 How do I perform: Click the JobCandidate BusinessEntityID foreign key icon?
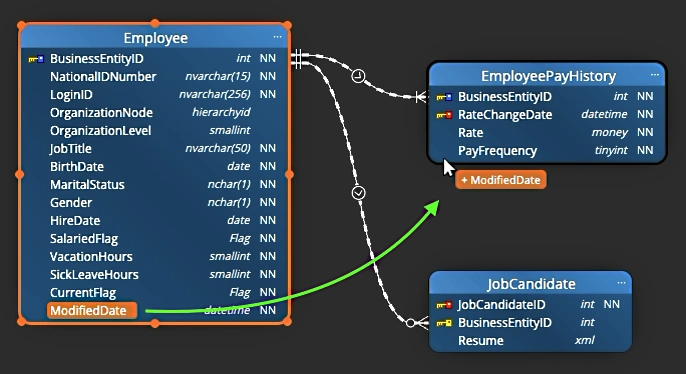tap(444, 323)
